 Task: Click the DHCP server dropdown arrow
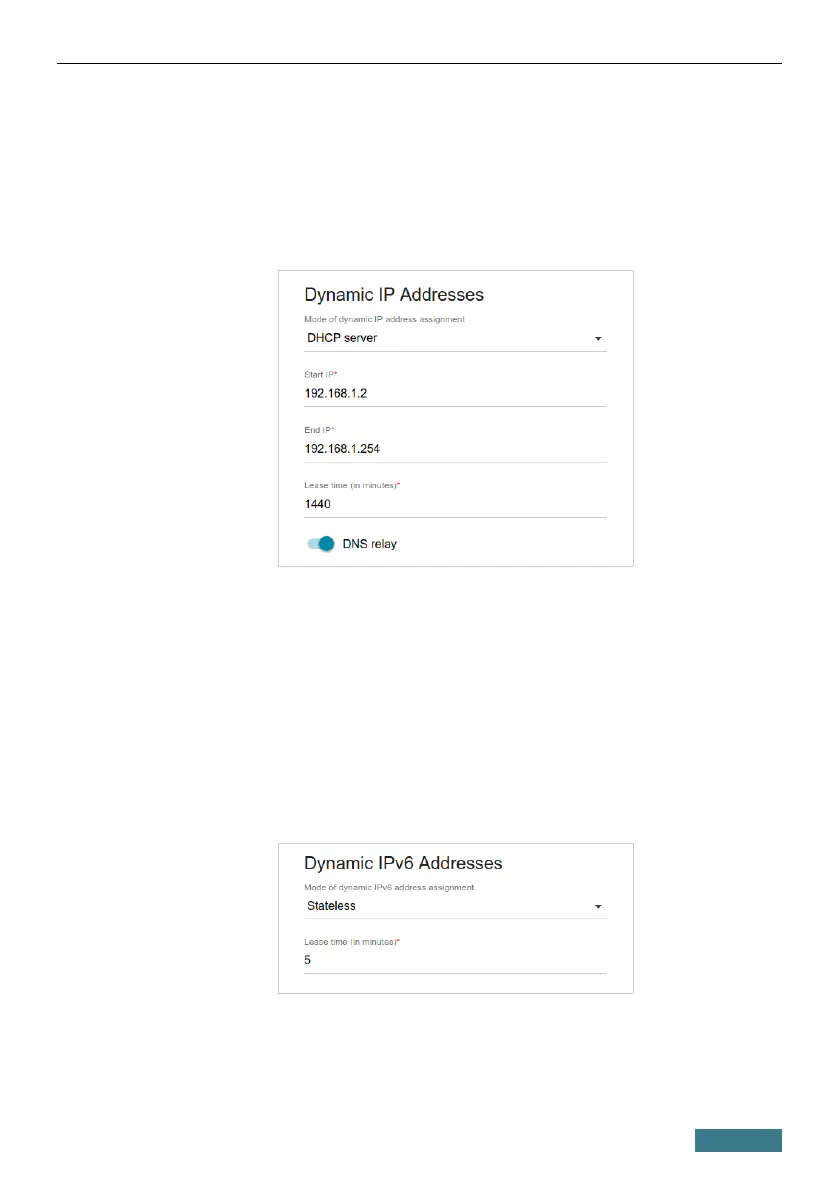point(598,339)
